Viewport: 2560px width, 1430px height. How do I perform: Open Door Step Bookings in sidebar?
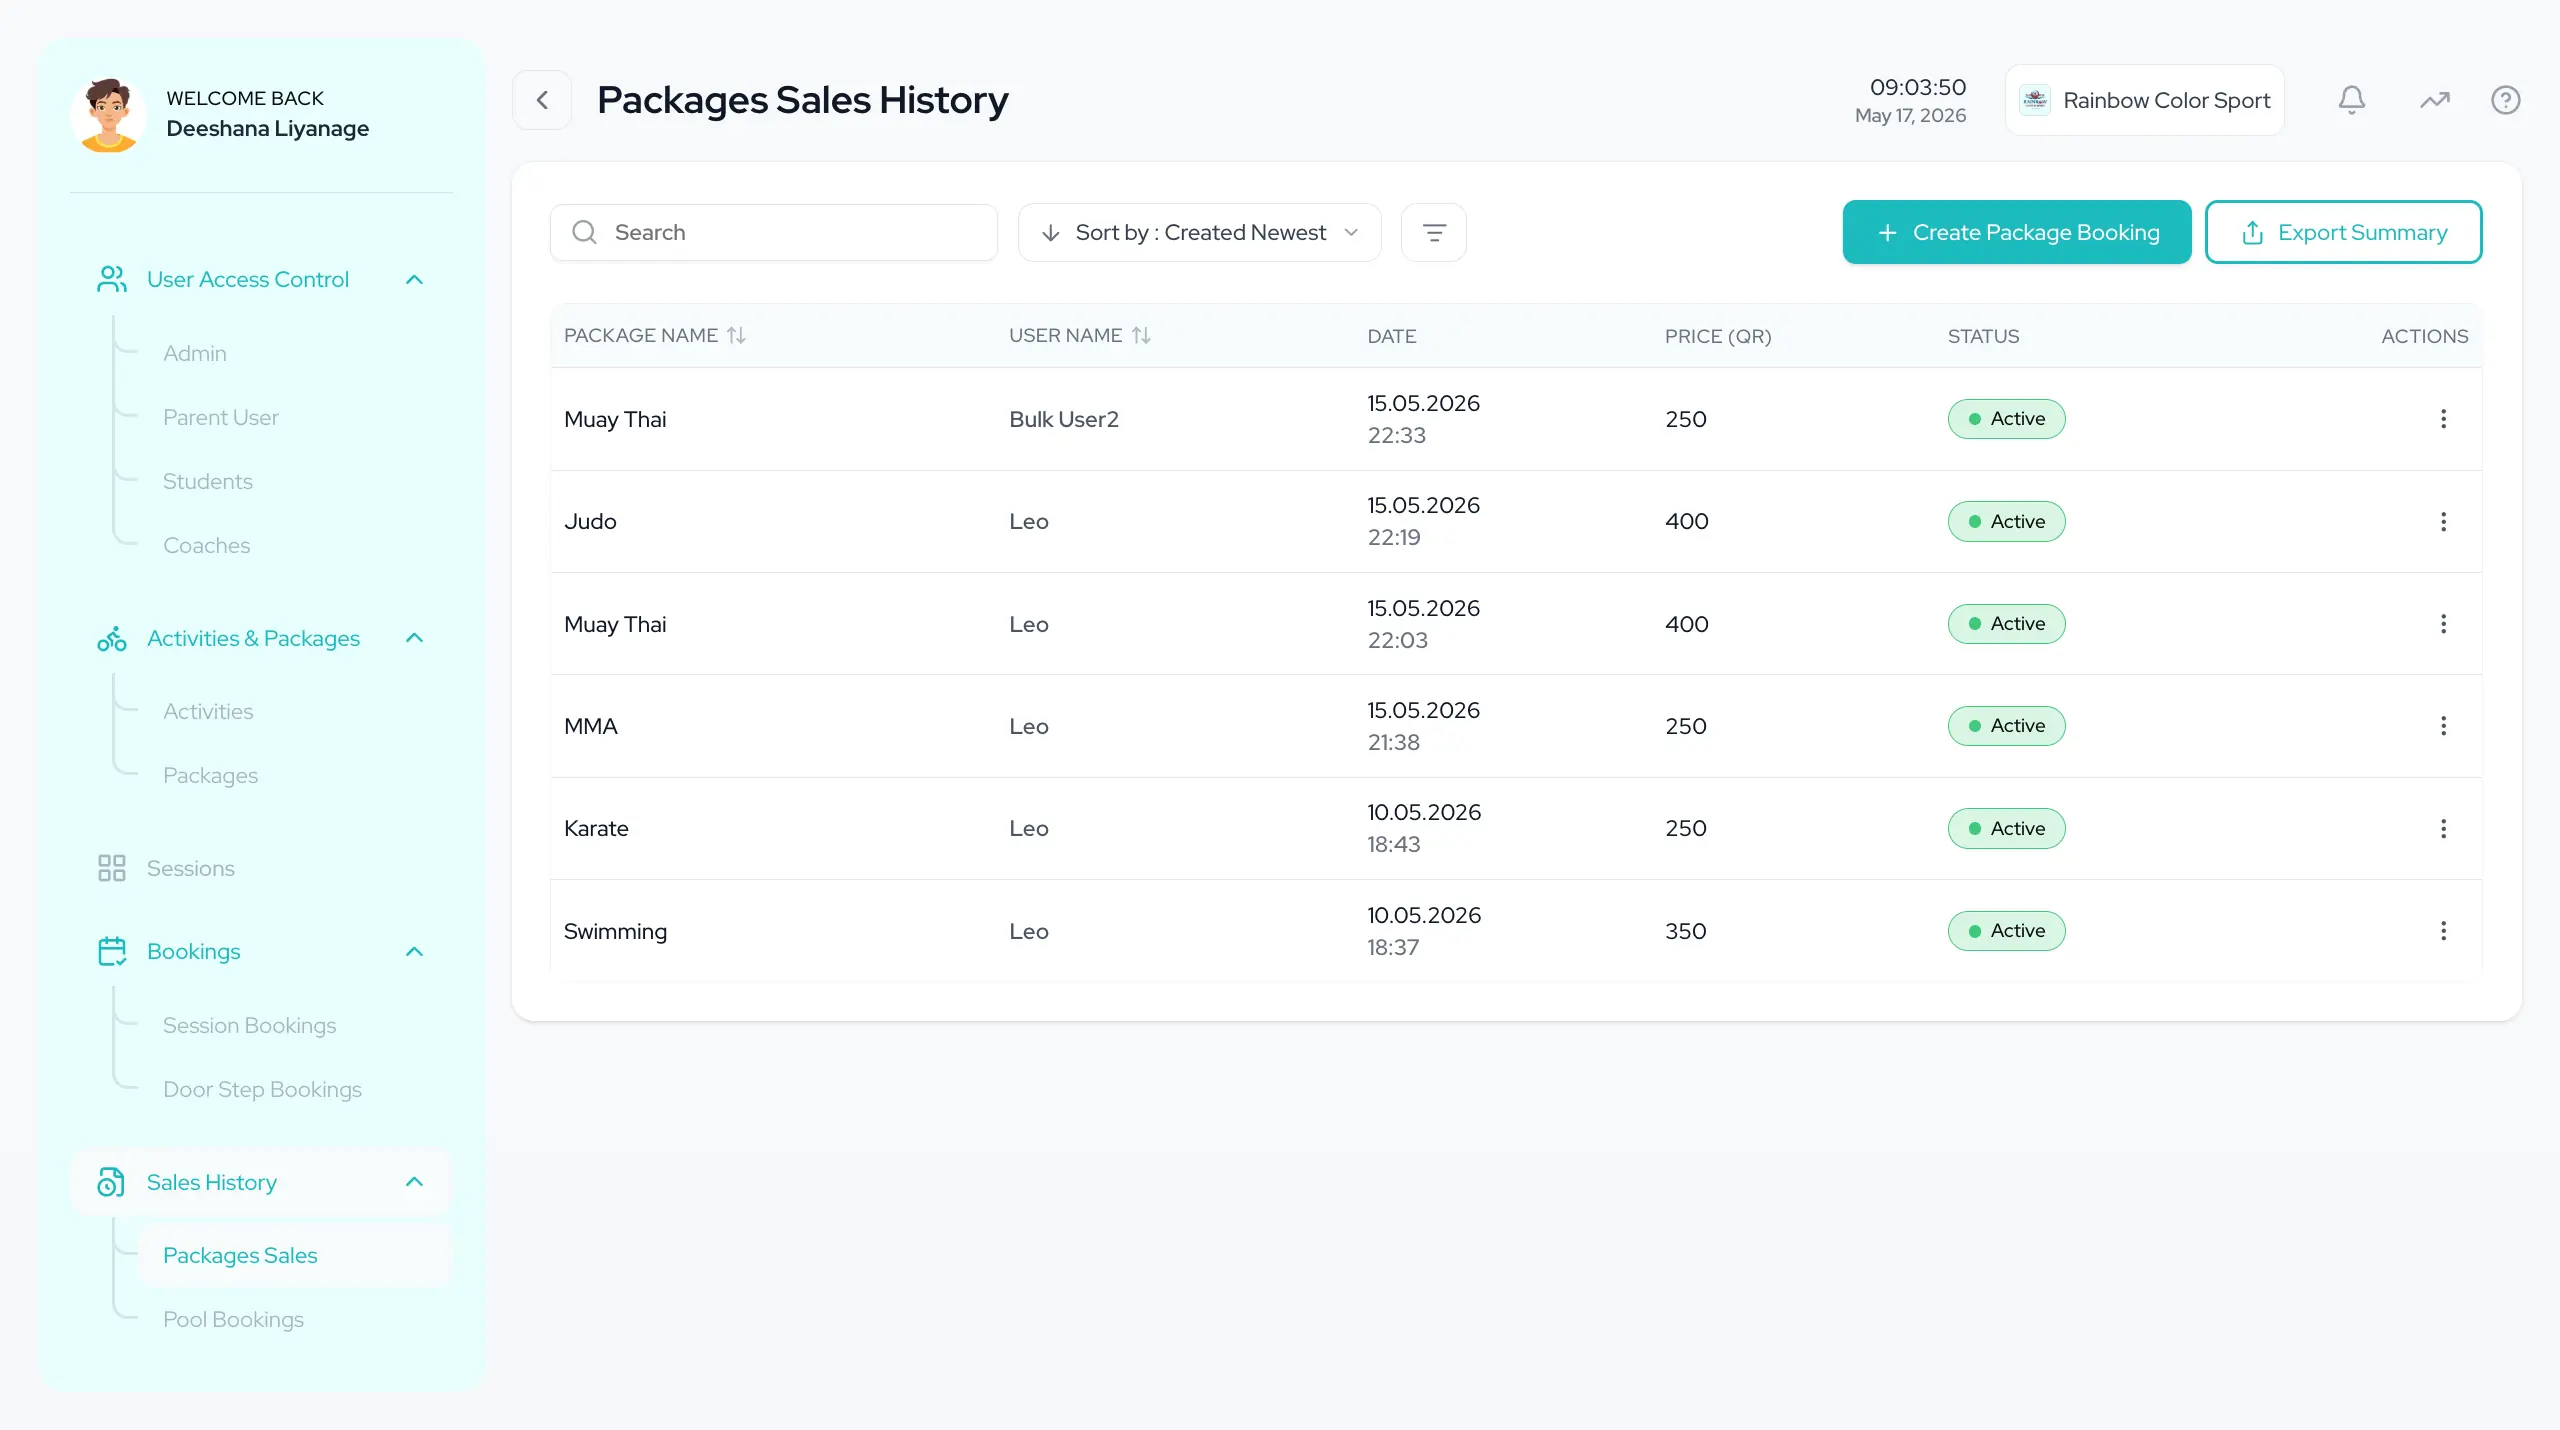pyautogui.click(x=262, y=1089)
